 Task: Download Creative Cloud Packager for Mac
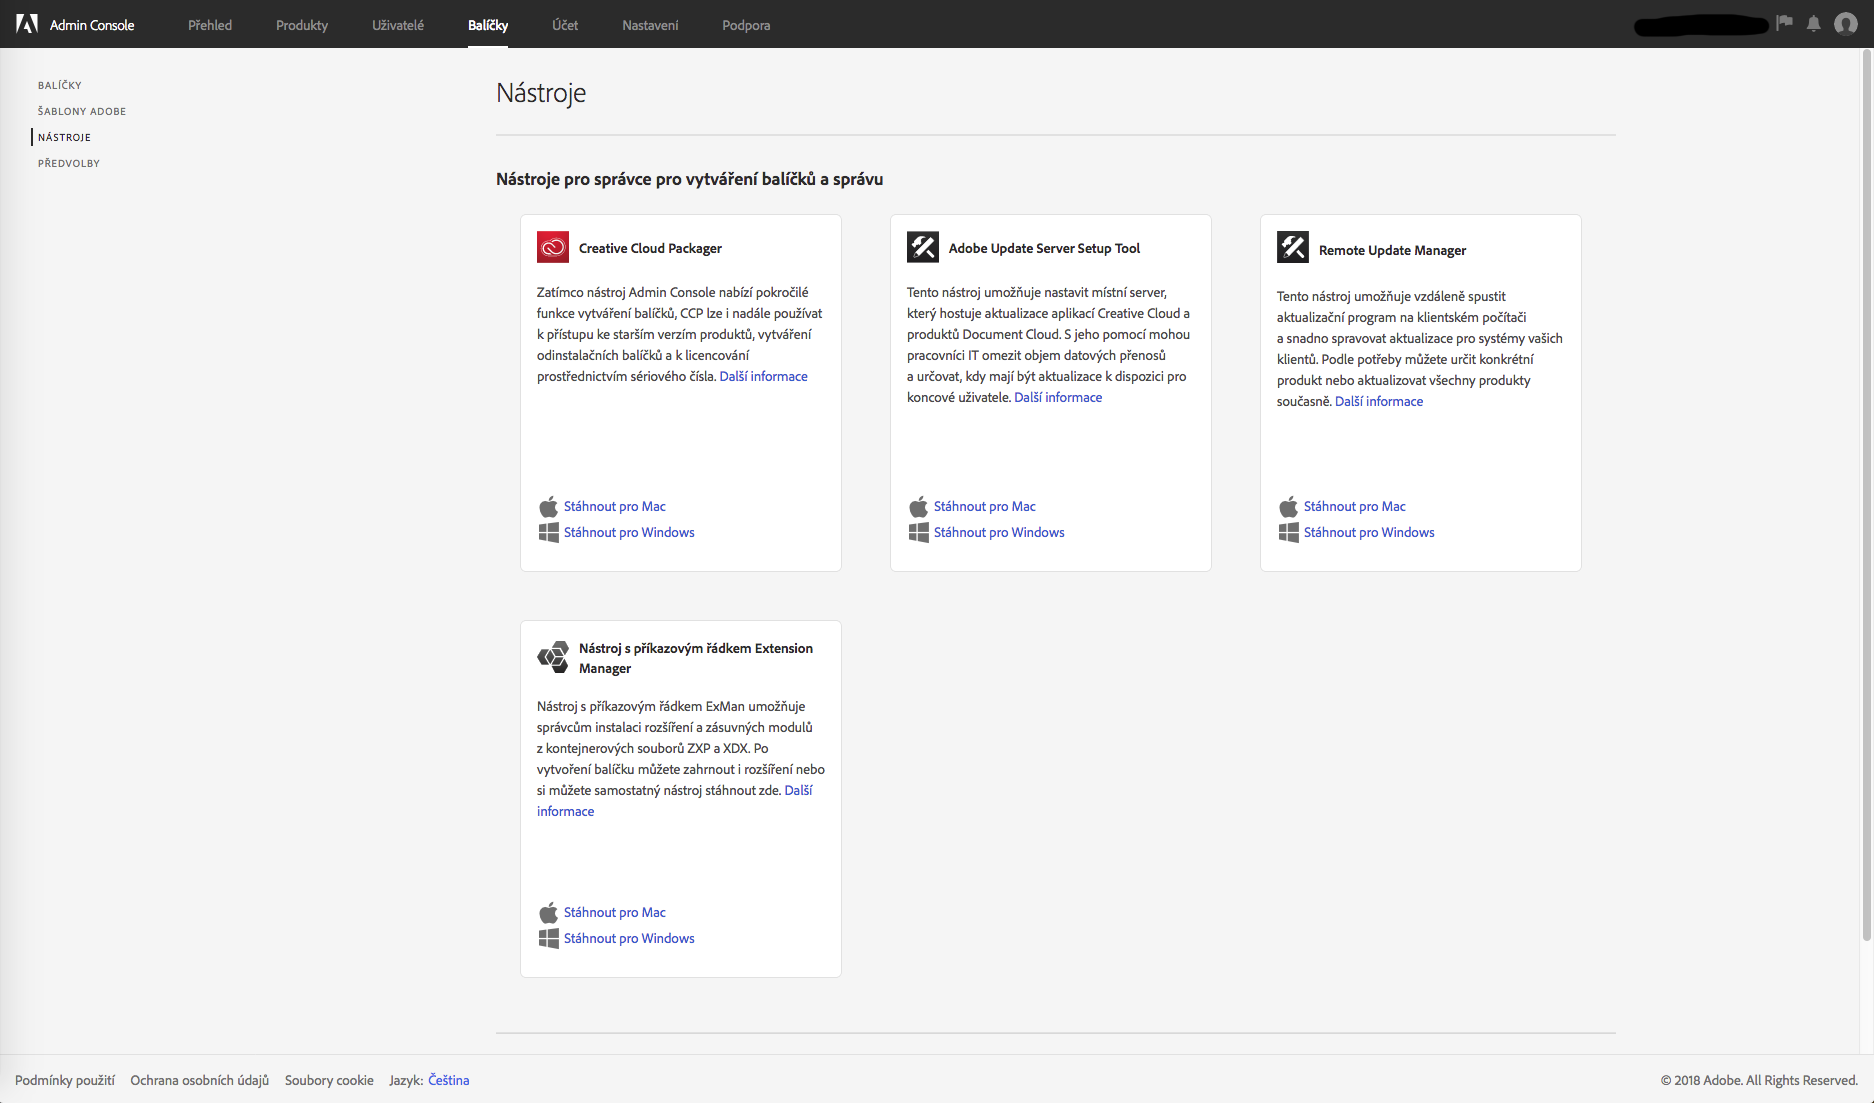[x=614, y=506]
